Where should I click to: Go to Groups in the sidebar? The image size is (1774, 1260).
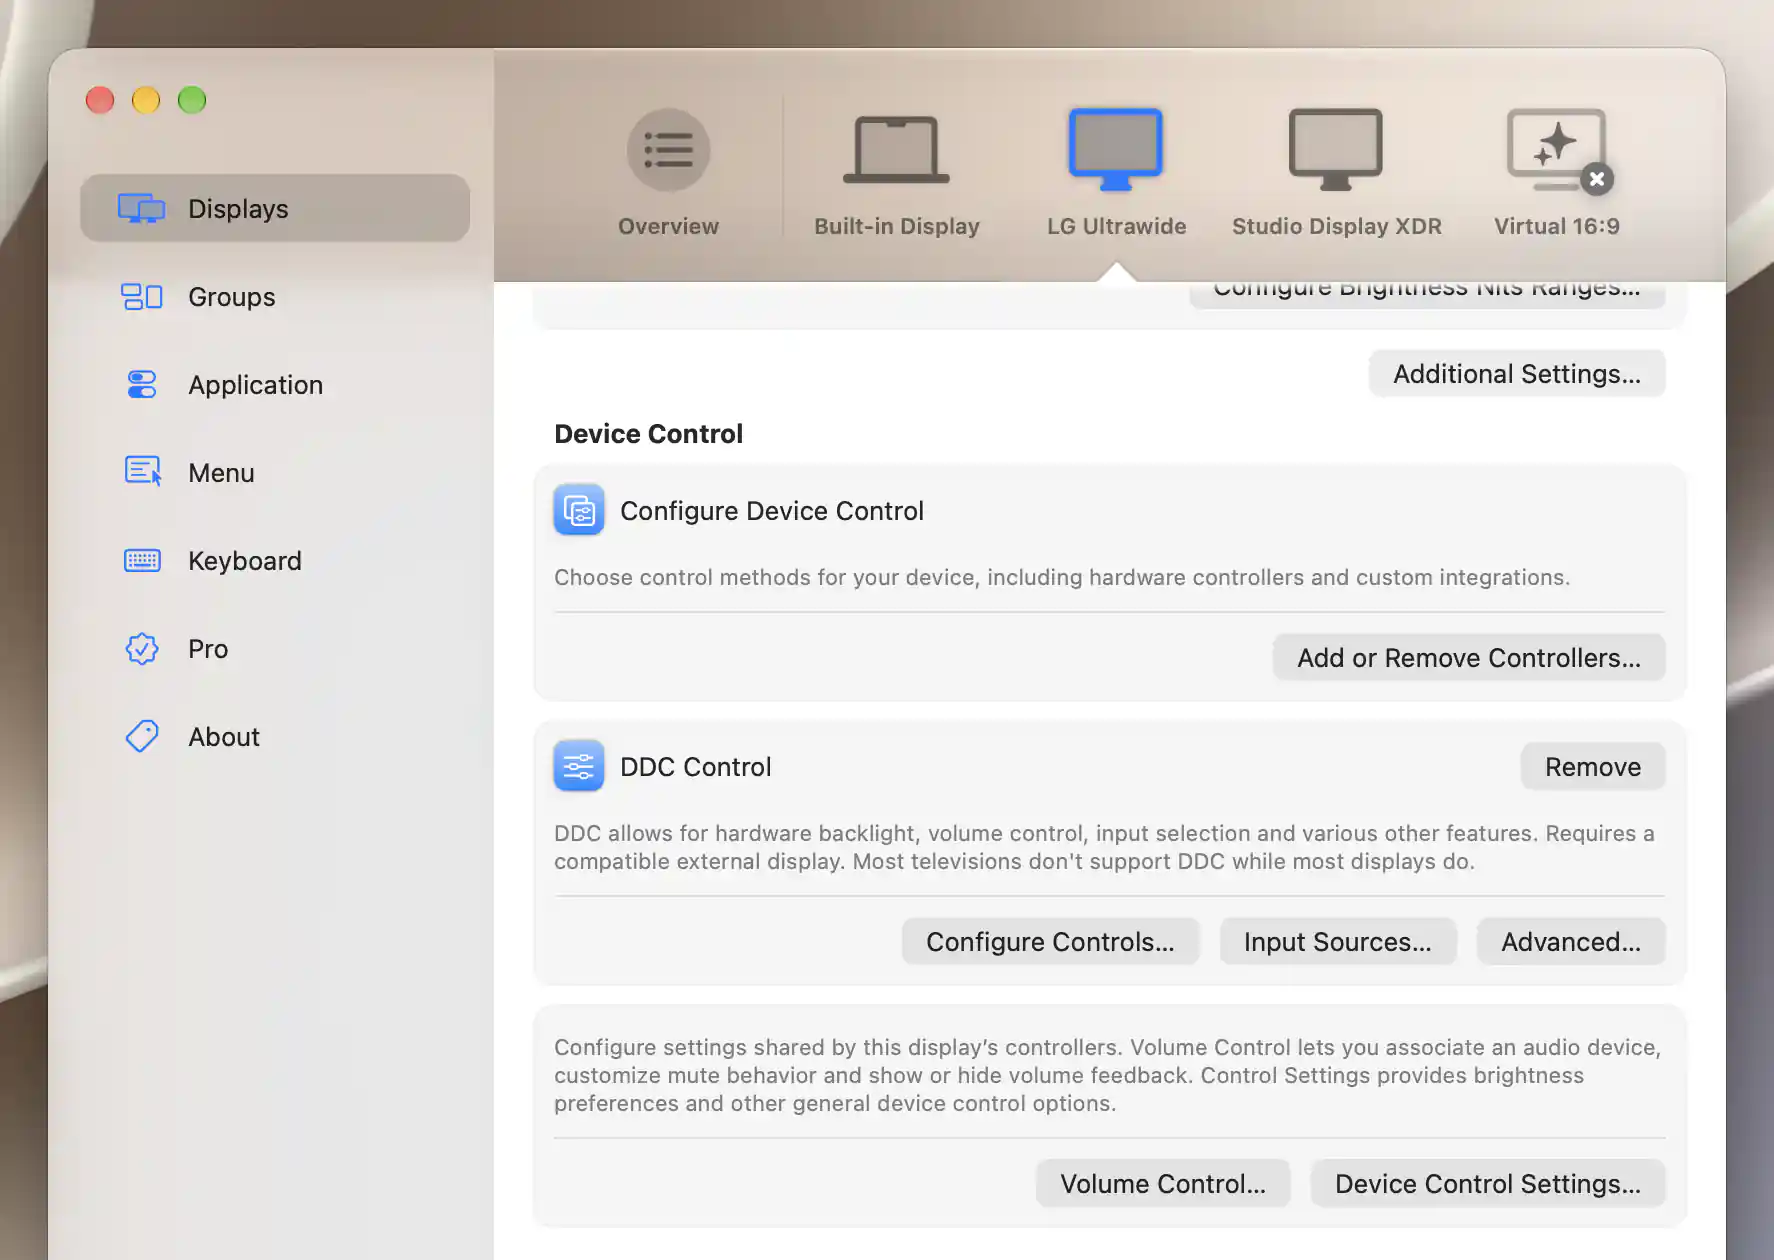(x=275, y=297)
